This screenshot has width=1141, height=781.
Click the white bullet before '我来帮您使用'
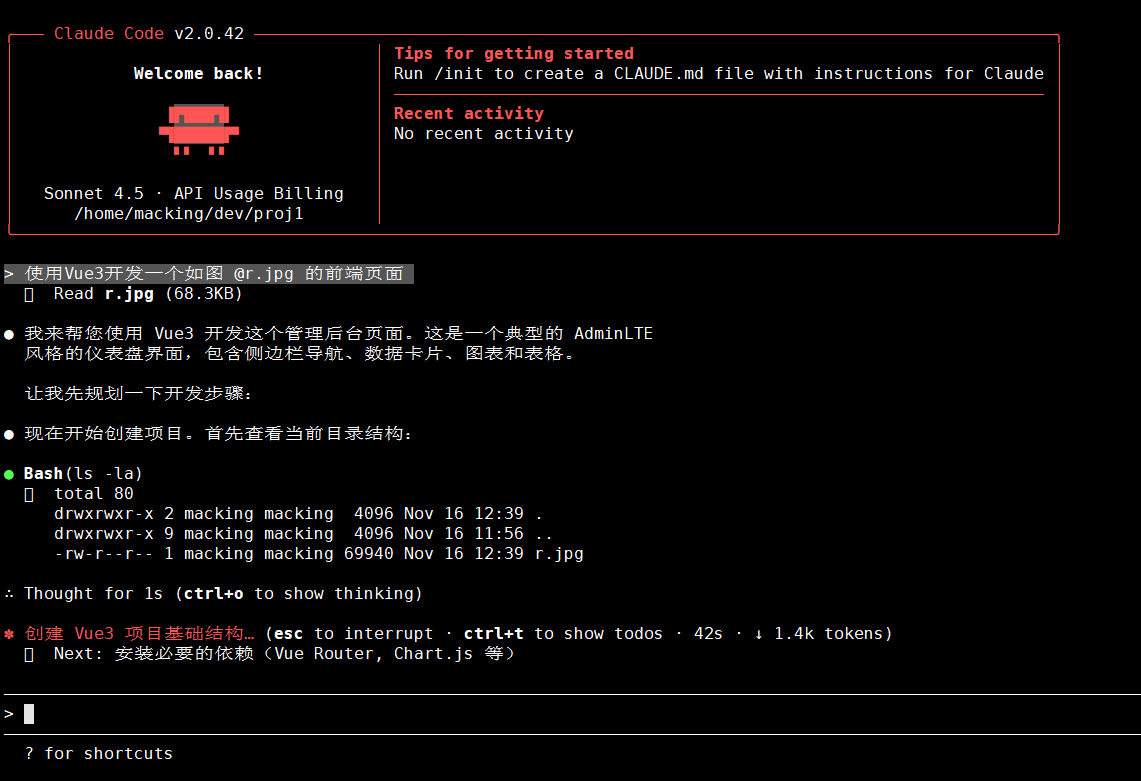(9, 335)
